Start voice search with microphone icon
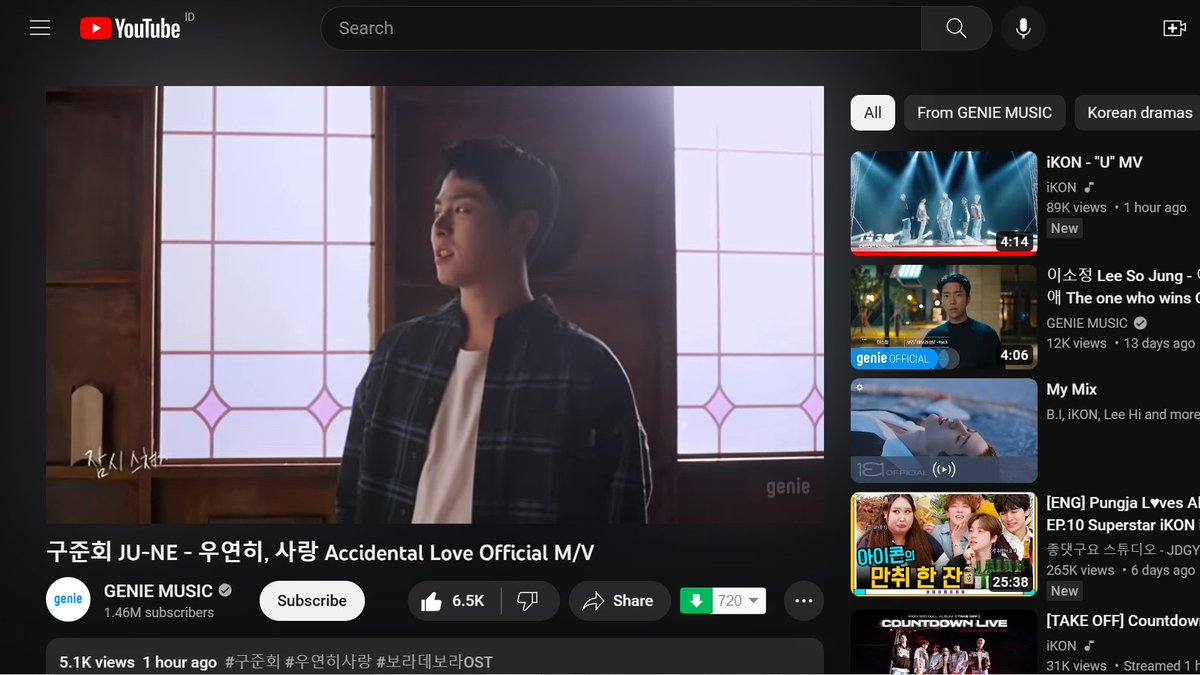1200x675 pixels. point(1023,28)
